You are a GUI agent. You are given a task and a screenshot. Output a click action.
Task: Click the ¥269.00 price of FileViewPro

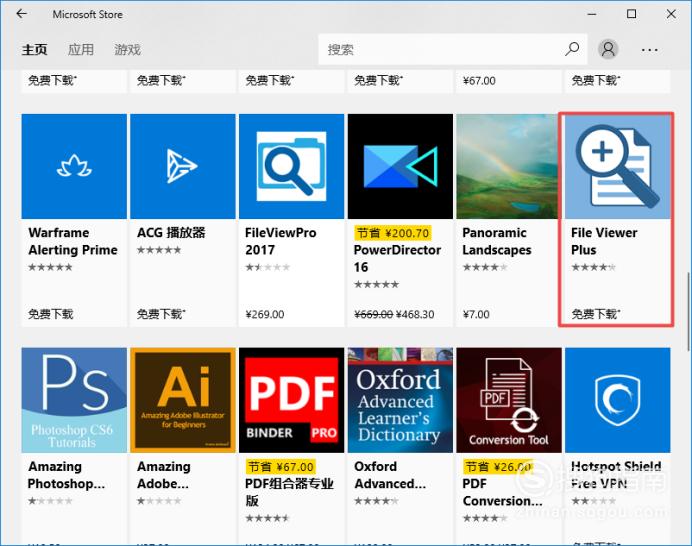pyautogui.click(x=265, y=314)
